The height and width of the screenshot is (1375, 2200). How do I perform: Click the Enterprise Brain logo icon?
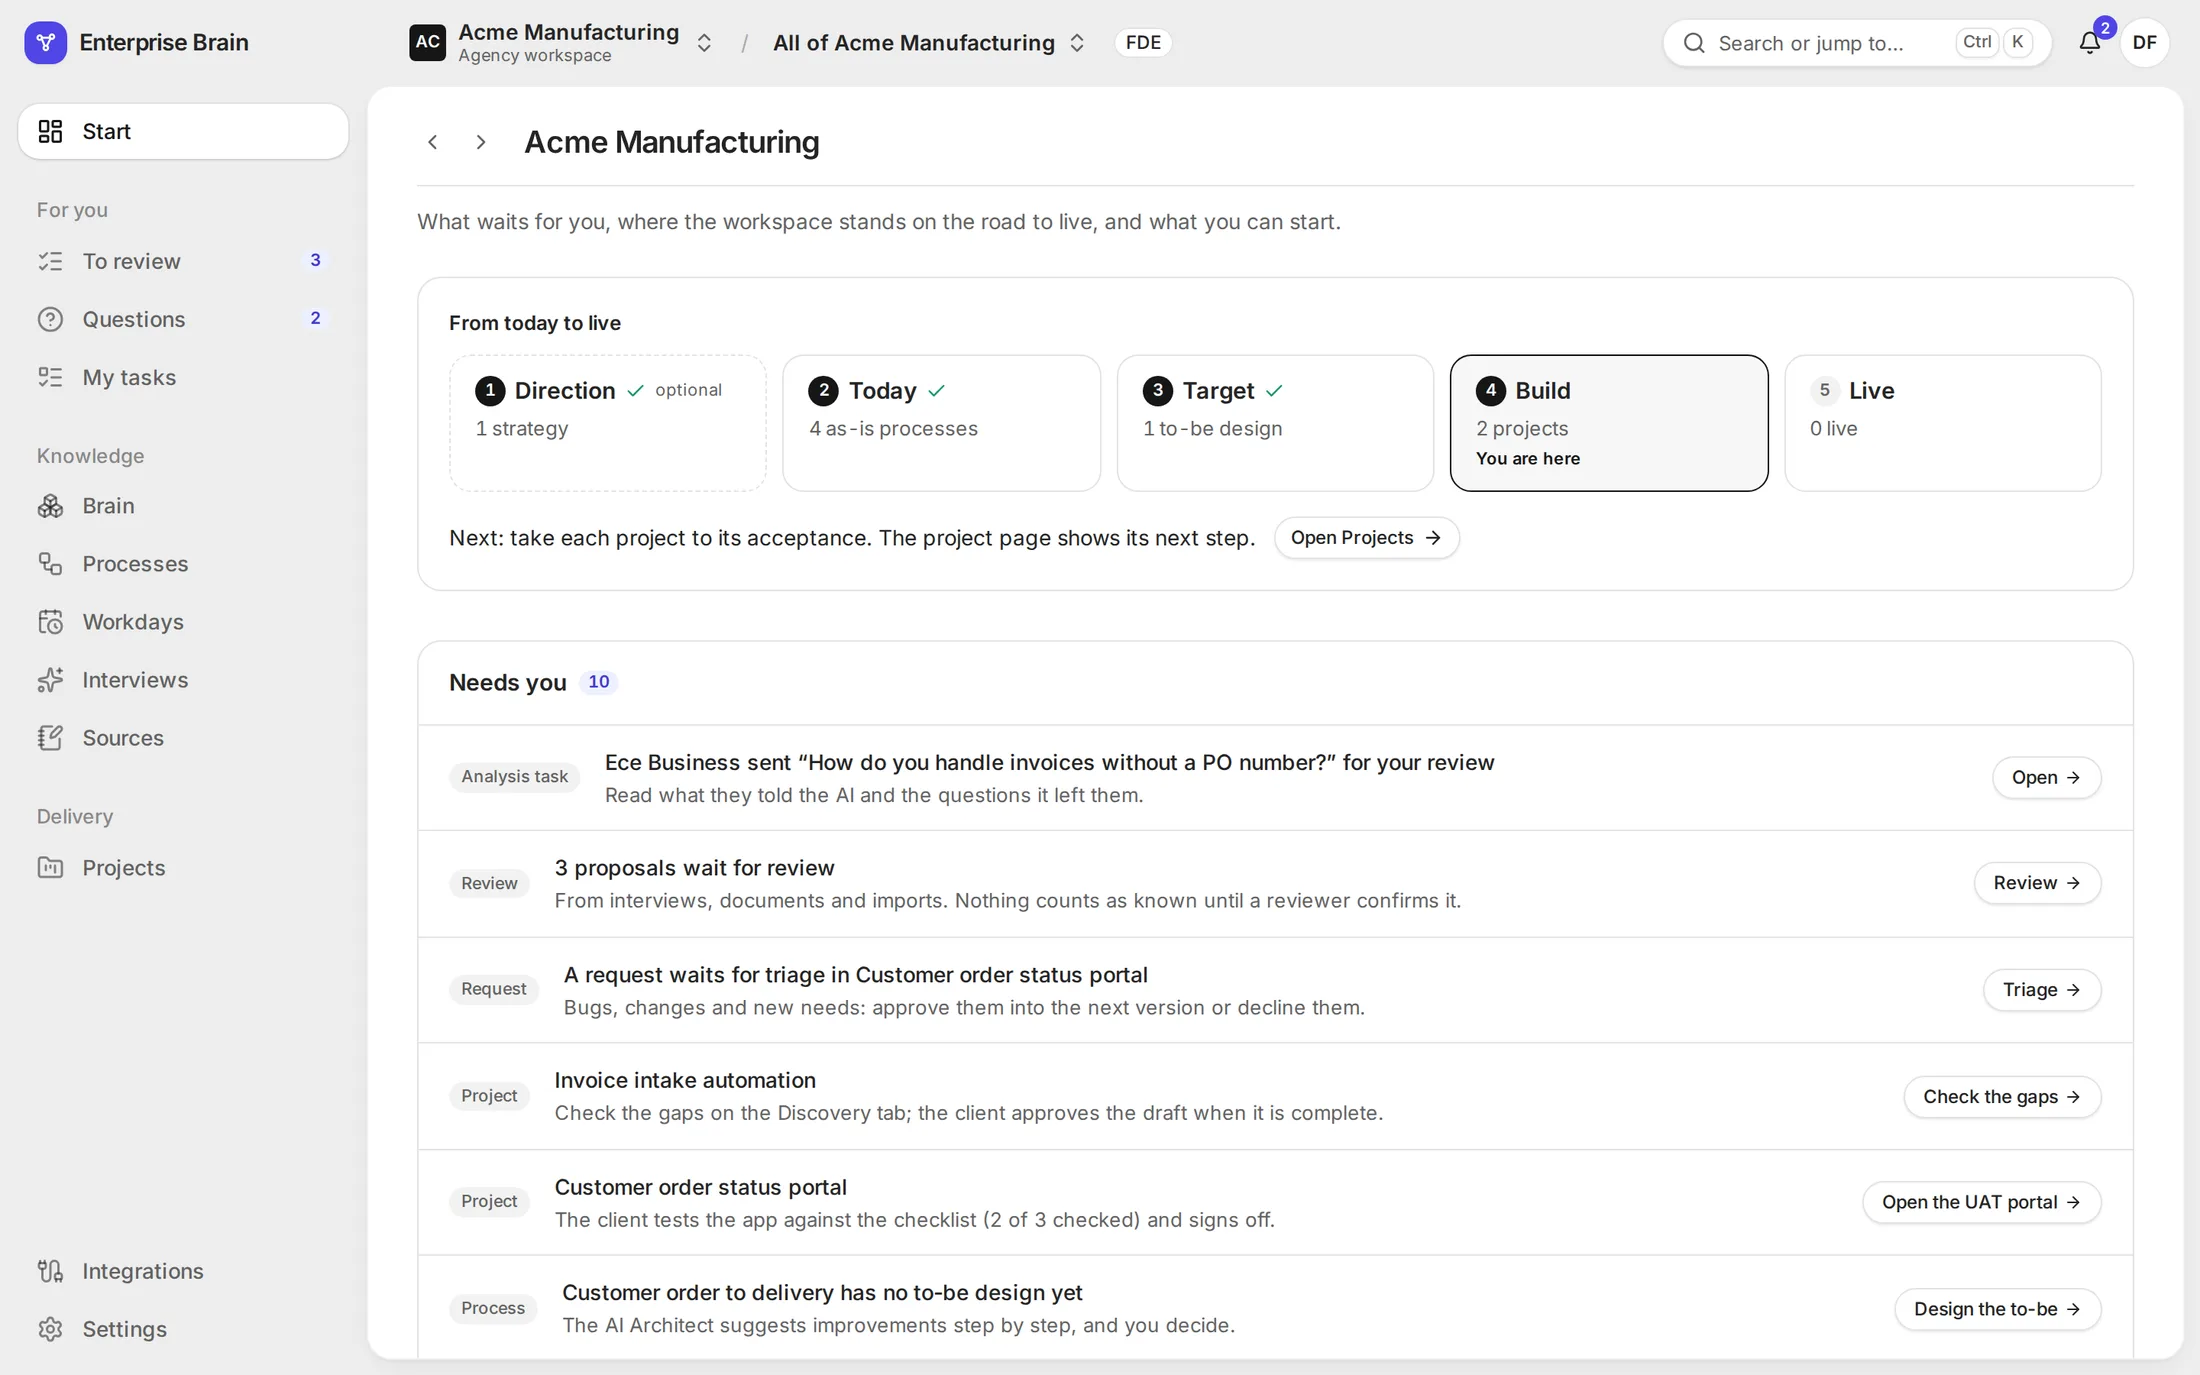(x=45, y=42)
